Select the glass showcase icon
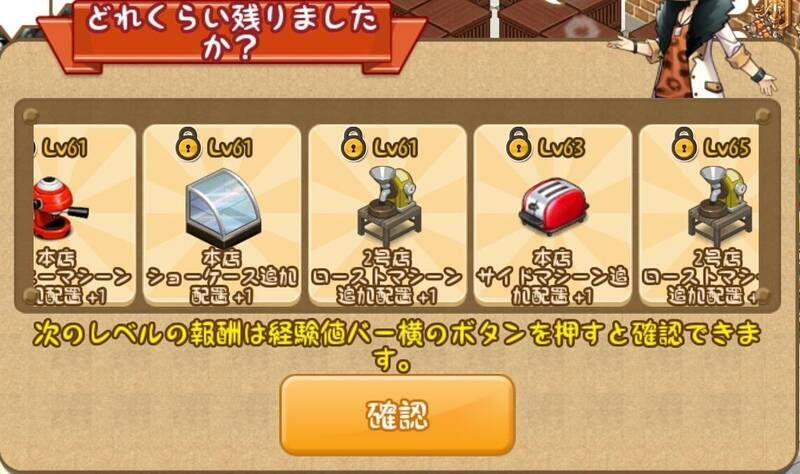 pyautogui.click(x=222, y=208)
